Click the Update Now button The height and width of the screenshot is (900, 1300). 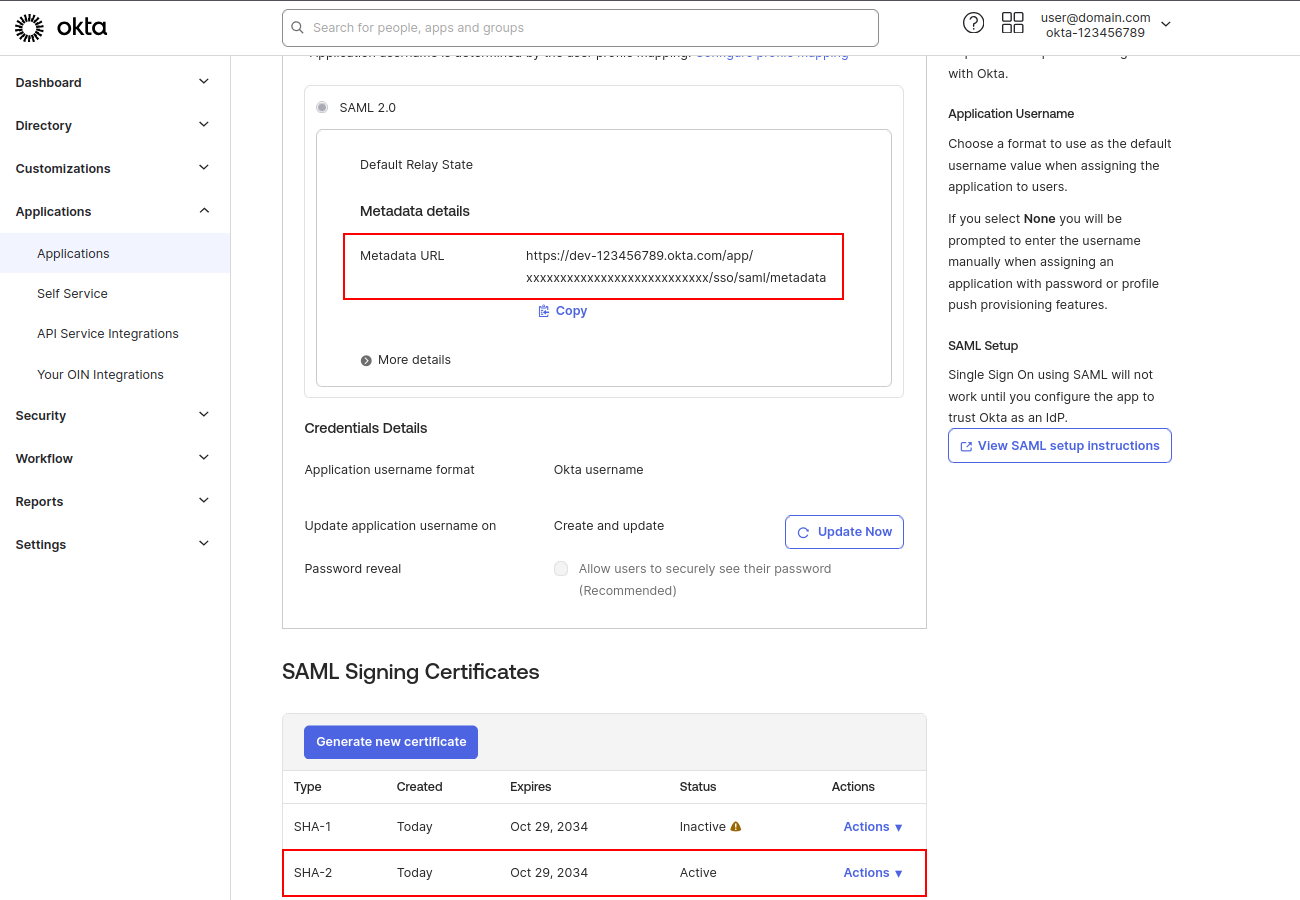[x=844, y=532]
